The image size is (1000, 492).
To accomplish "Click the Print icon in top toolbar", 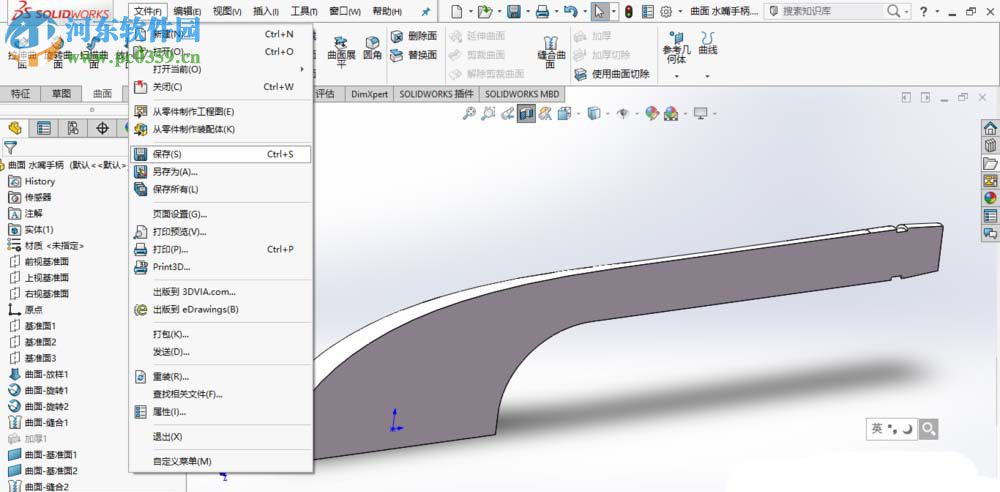I will [x=542, y=11].
